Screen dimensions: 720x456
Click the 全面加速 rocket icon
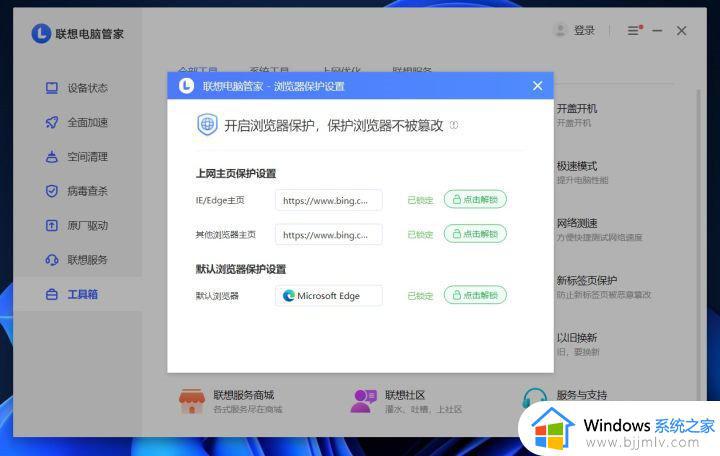pyautogui.click(x=52, y=122)
